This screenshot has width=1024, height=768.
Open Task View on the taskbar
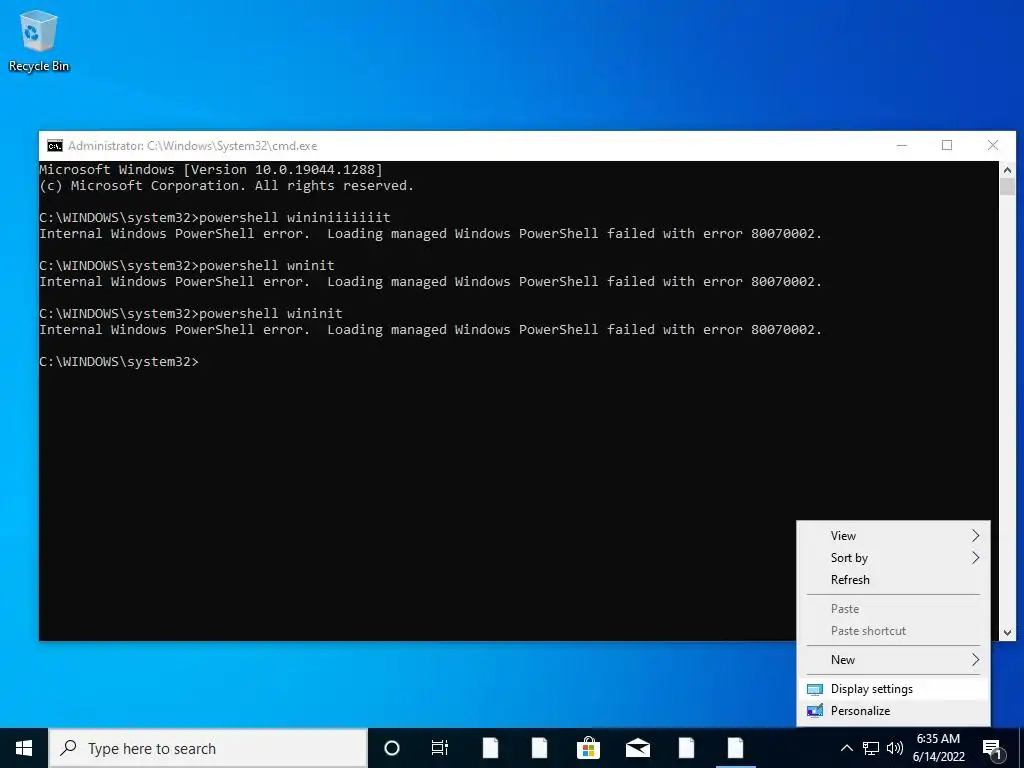(x=440, y=748)
